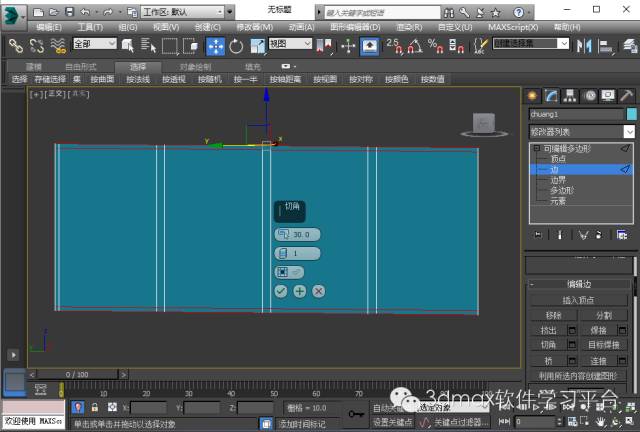Screen dimensions: 640x432
Task: Open the 修改器(M) menu
Action: [255, 27]
